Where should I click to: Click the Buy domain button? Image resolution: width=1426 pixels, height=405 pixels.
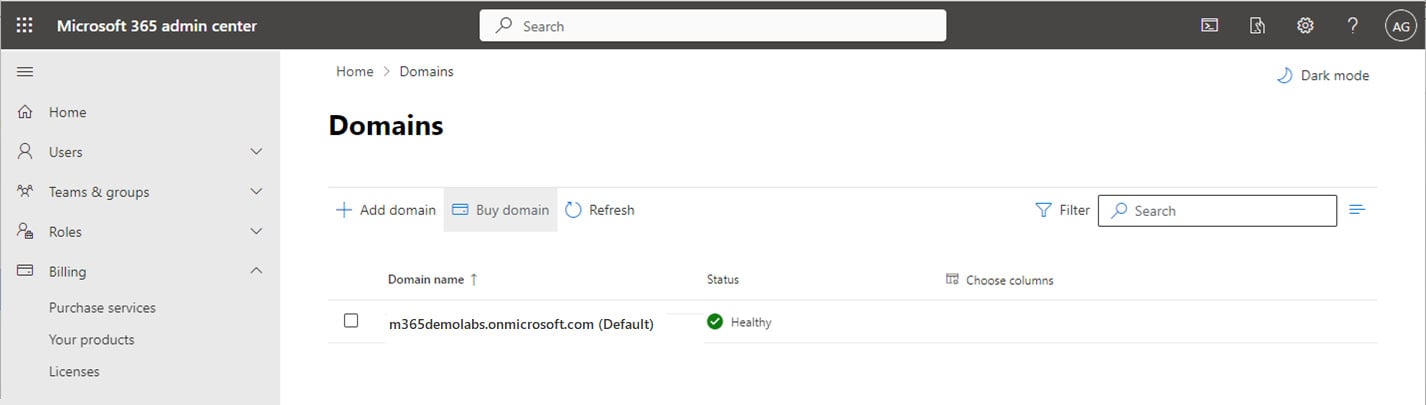tap(500, 210)
